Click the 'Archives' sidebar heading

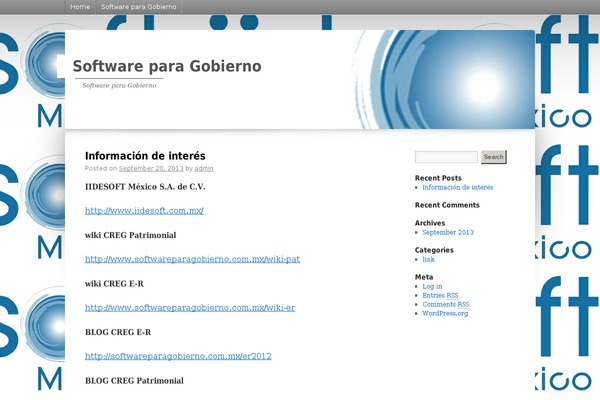click(x=430, y=223)
